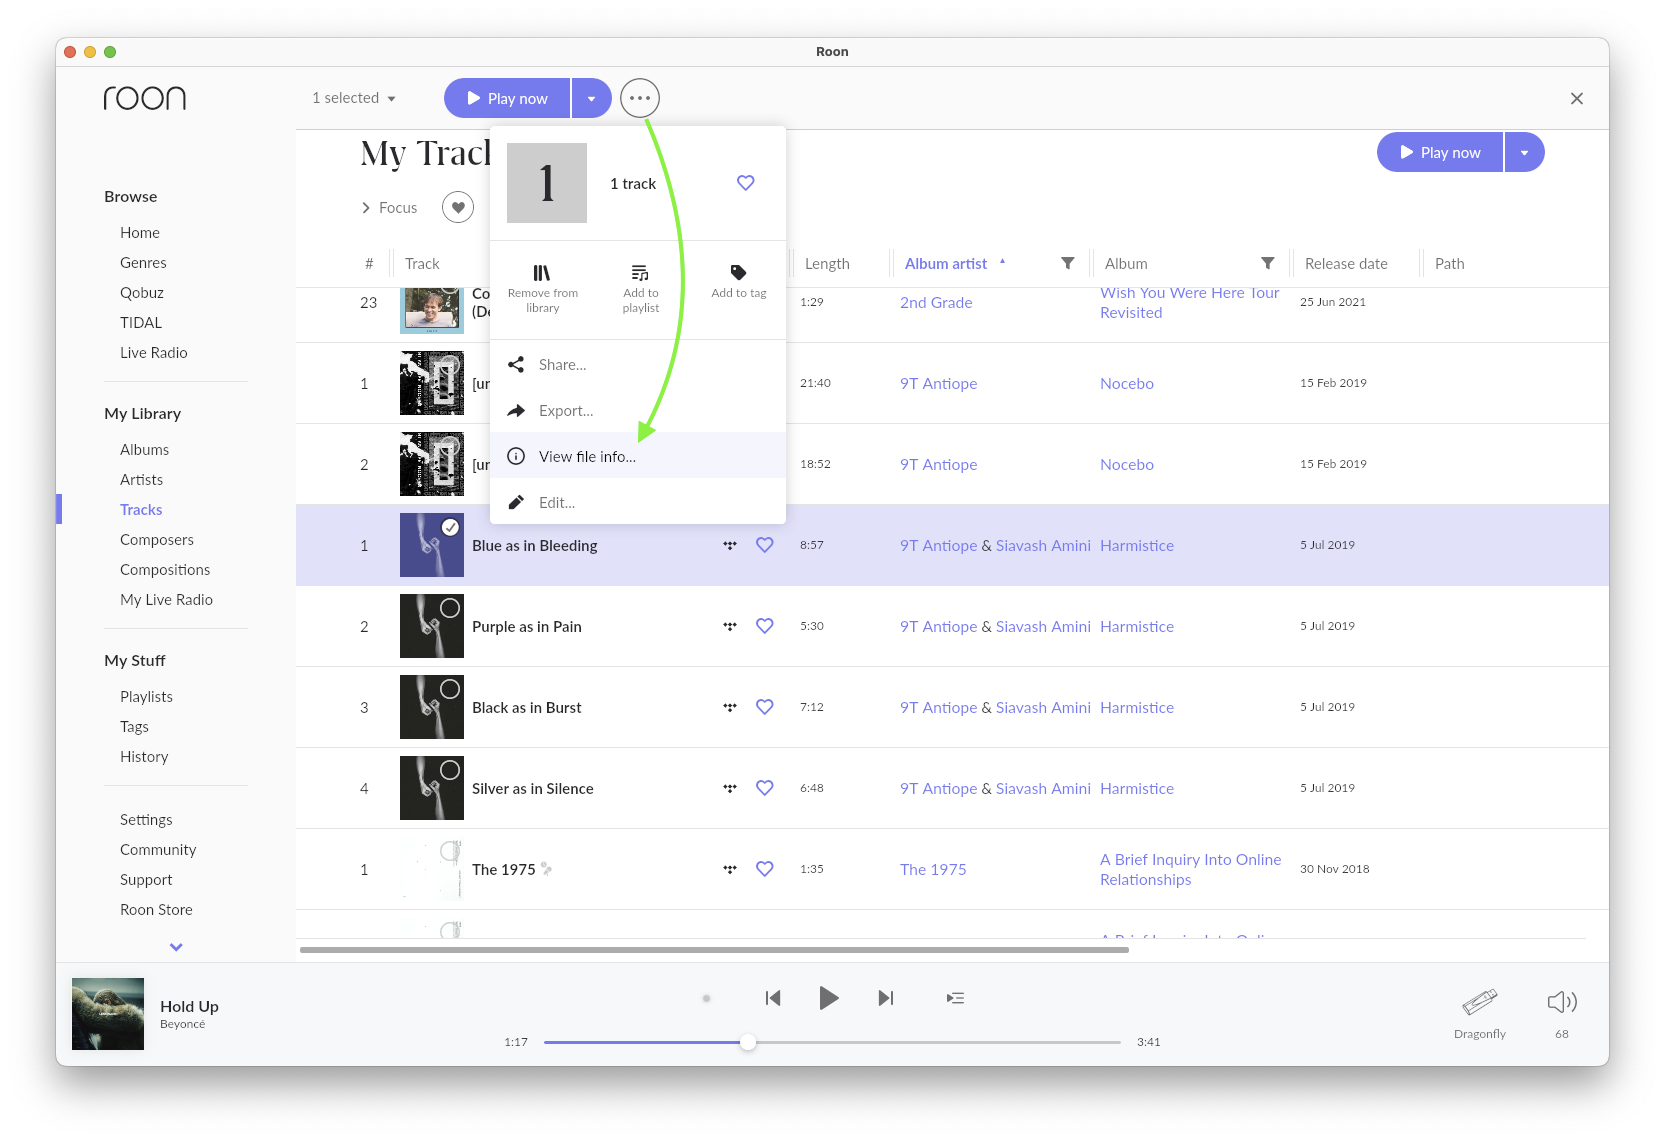Choose View file info... from the menu

[638, 457]
